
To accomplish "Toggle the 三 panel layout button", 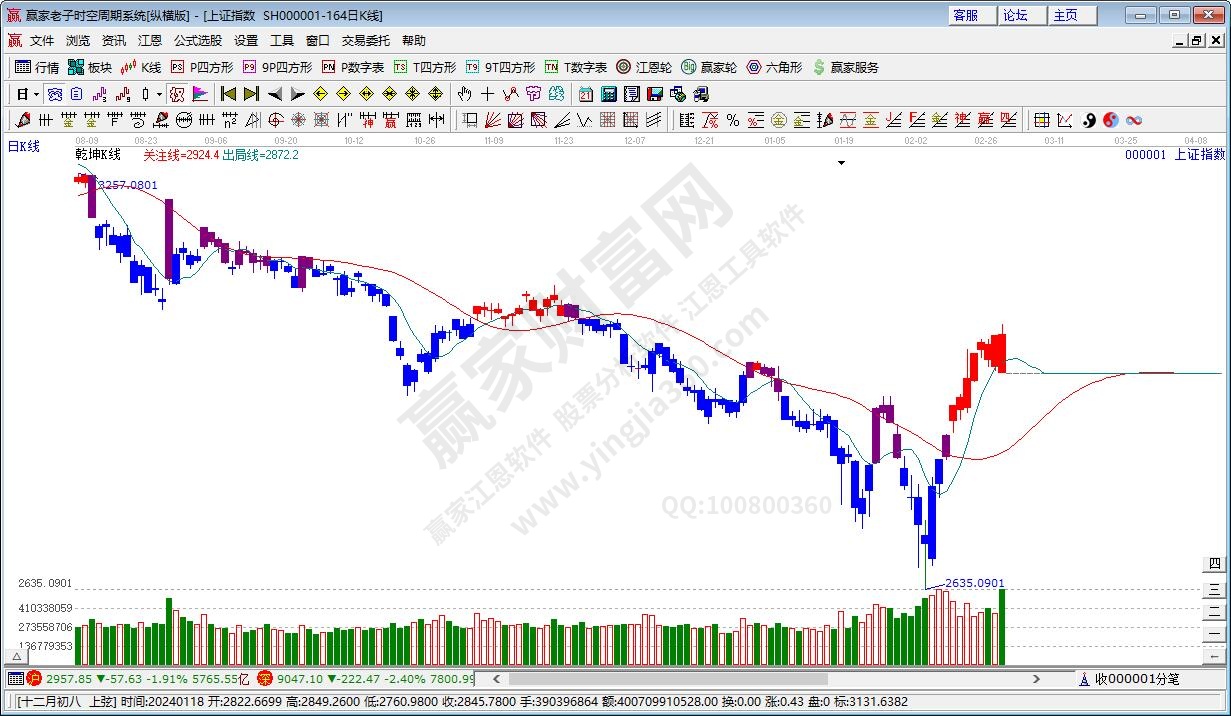I will (x=1214, y=589).
